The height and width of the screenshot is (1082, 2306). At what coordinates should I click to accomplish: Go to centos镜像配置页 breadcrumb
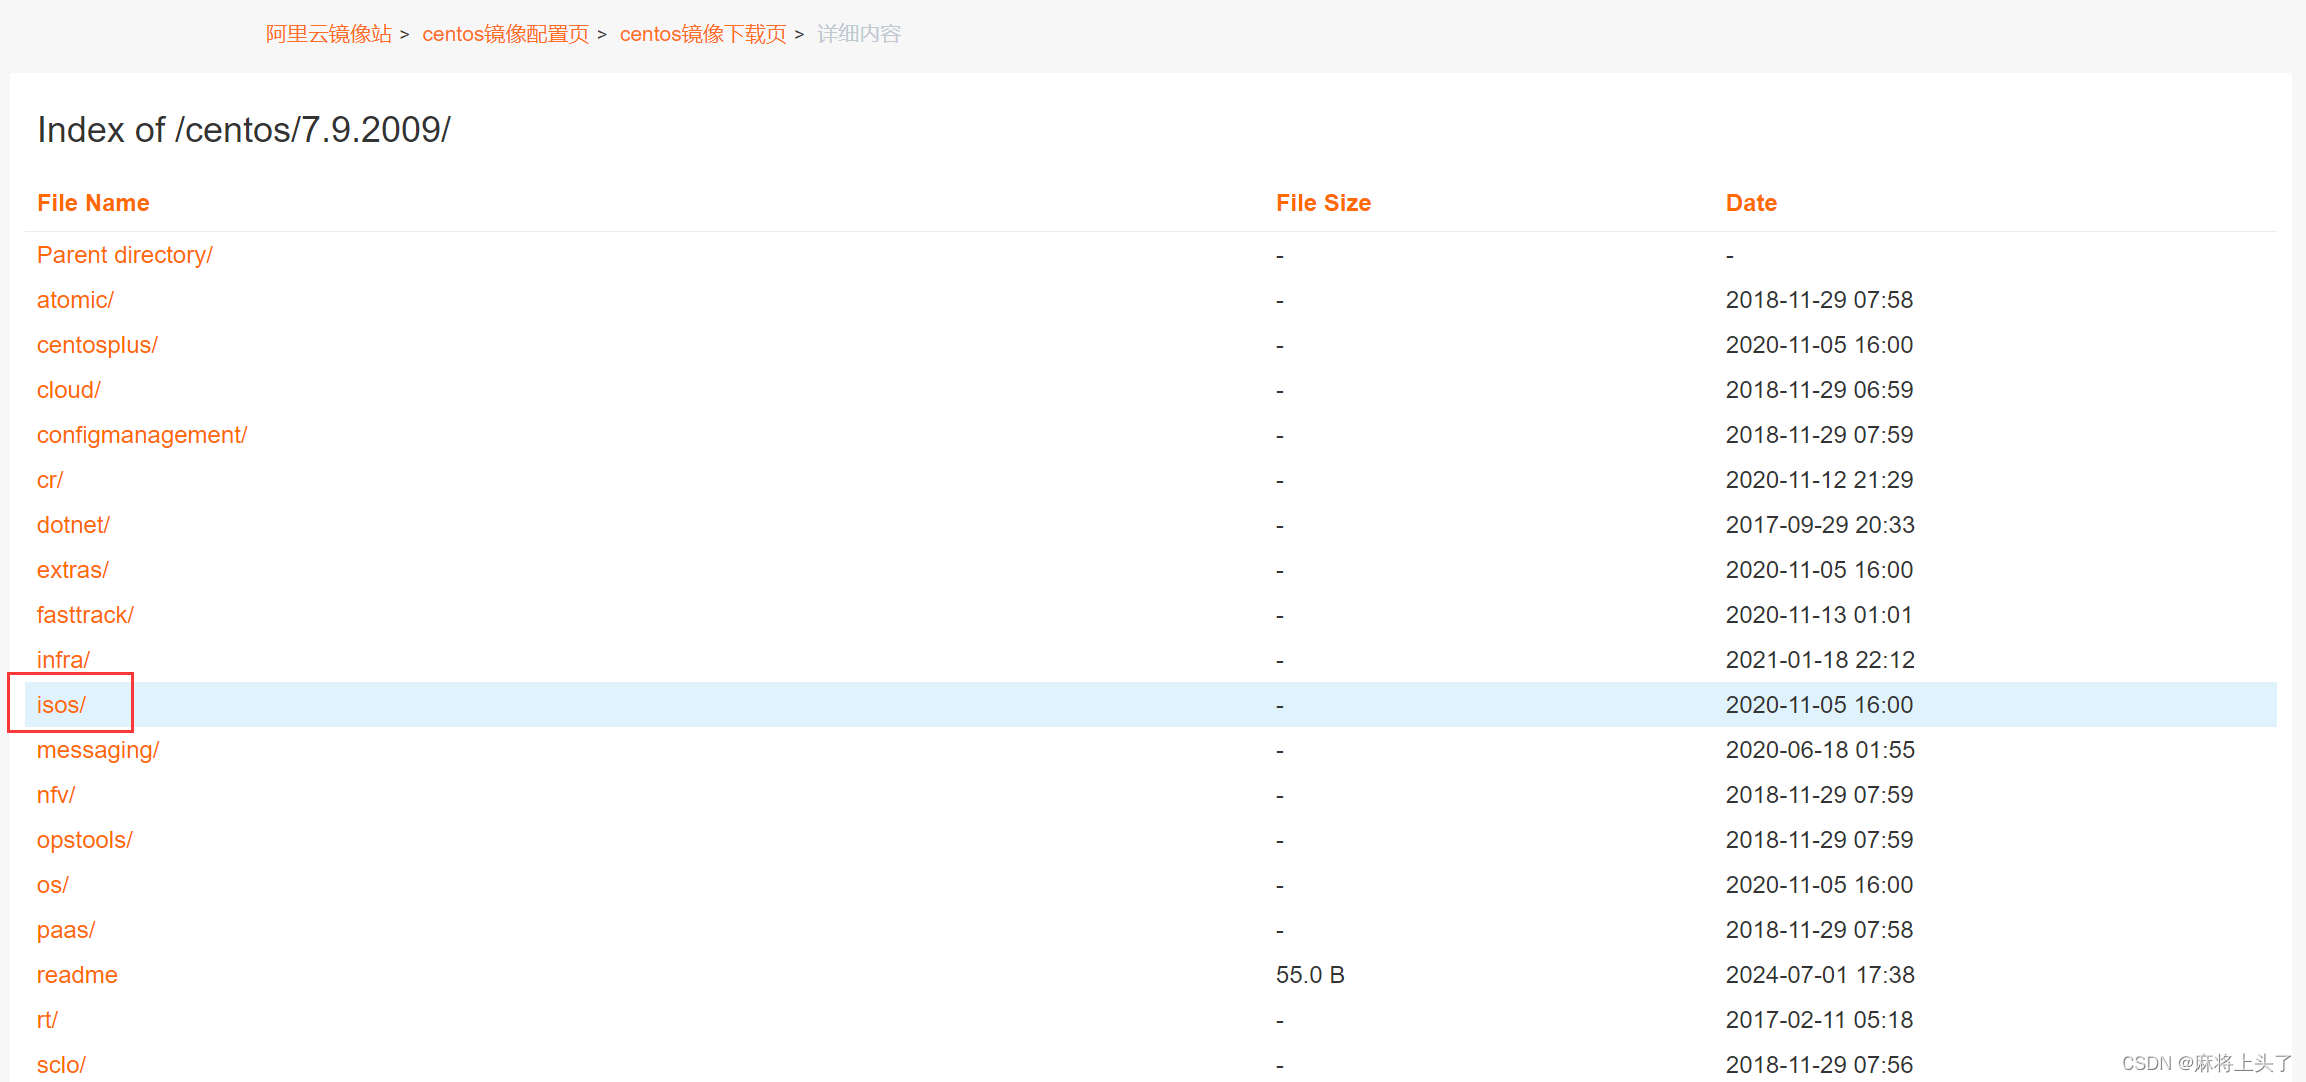click(505, 34)
